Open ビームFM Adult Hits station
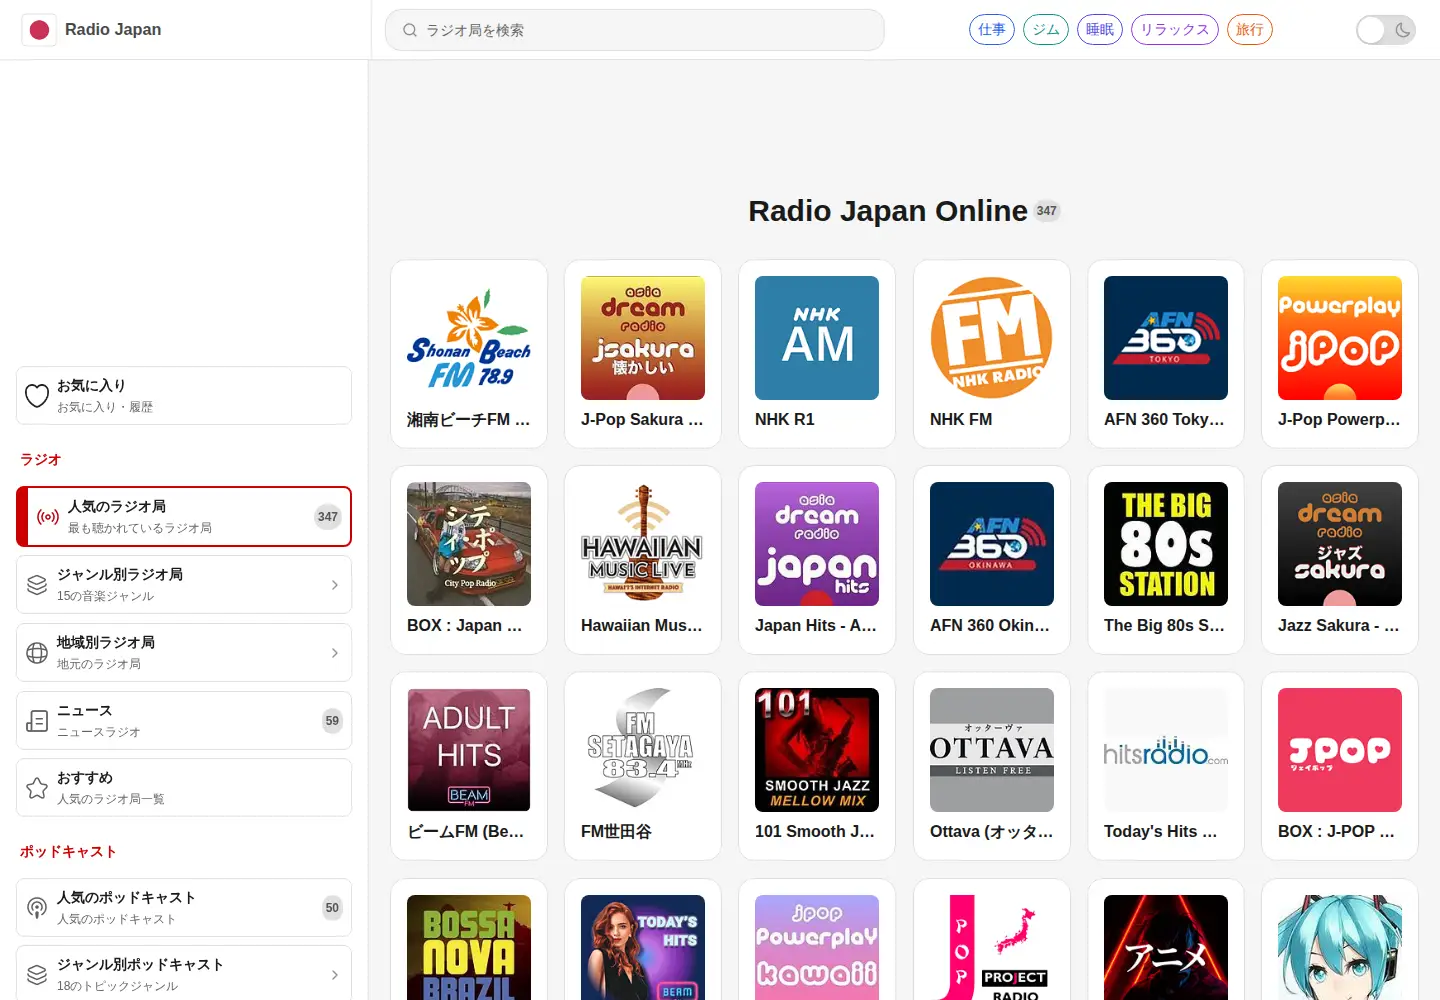The height and width of the screenshot is (1000, 1440). coord(469,766)
